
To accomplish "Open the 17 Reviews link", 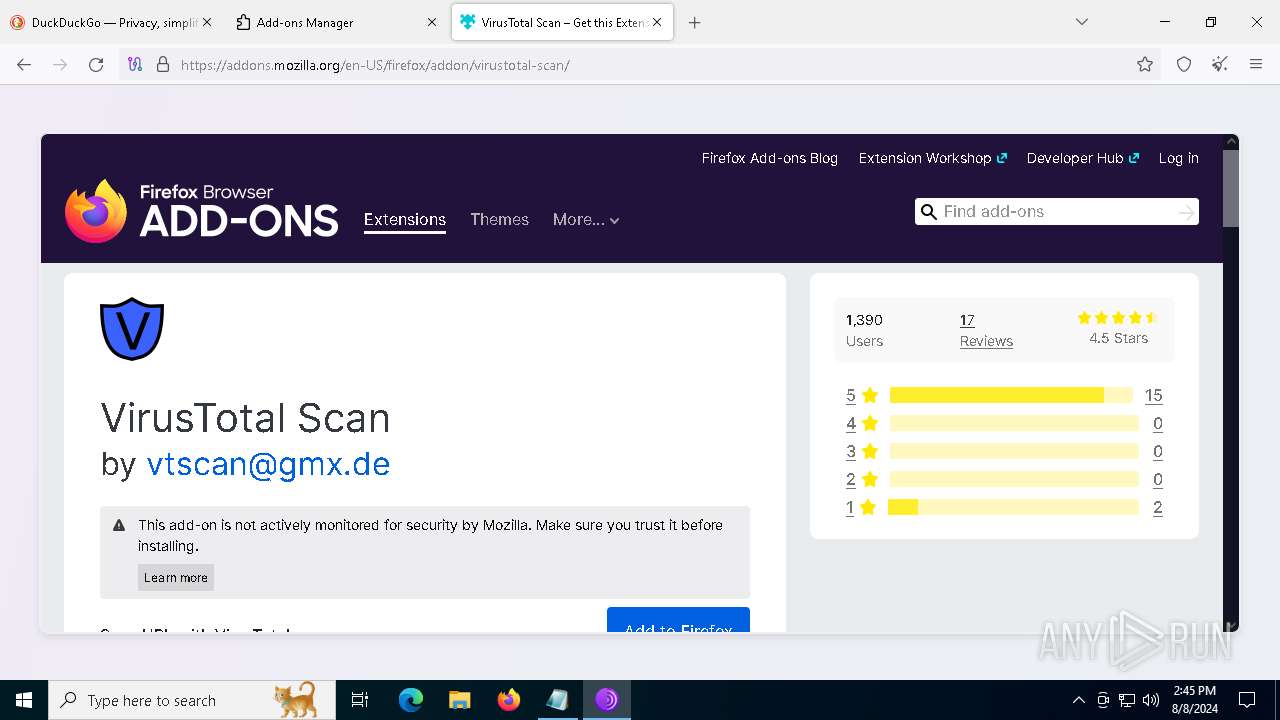I will pos(986,330).
